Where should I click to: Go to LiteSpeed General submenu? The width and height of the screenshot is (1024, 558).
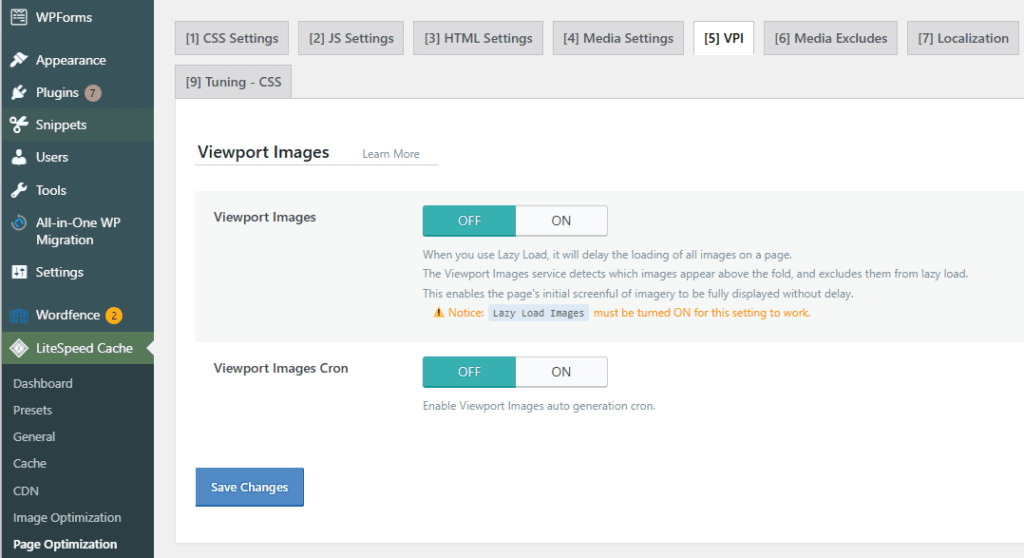coord(34,436)
